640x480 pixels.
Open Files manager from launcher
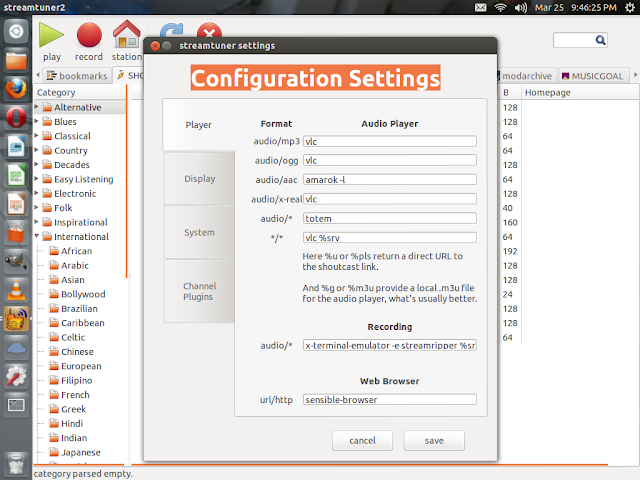[x=16, y=60]
